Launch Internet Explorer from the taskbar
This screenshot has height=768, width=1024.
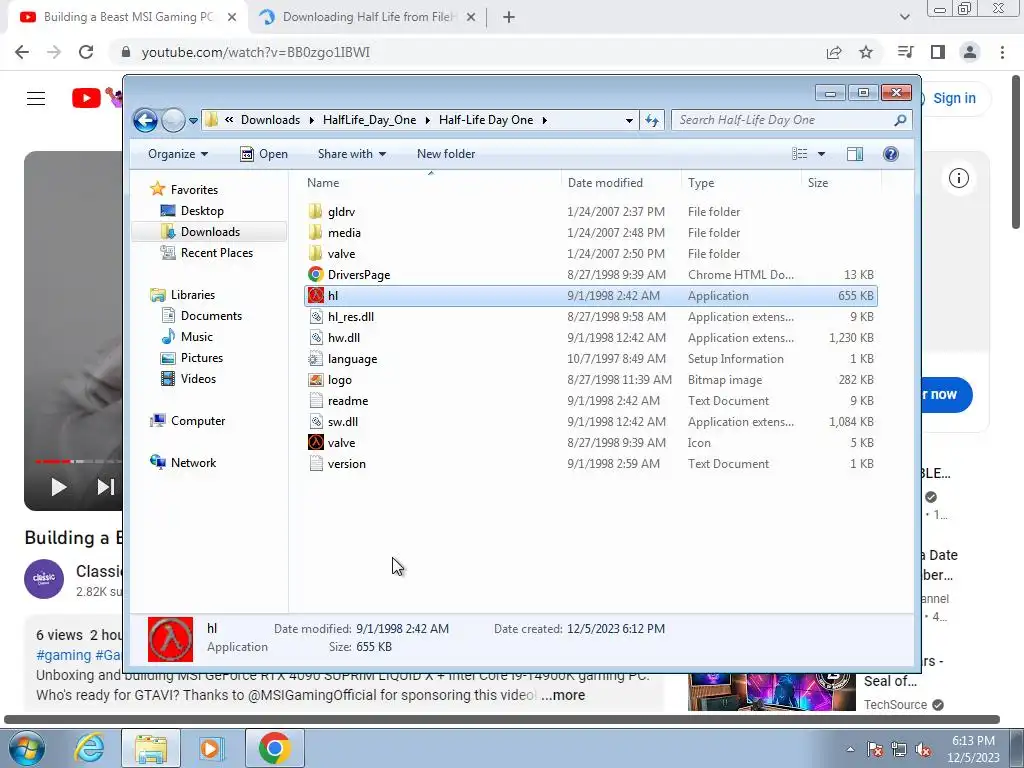89,748
